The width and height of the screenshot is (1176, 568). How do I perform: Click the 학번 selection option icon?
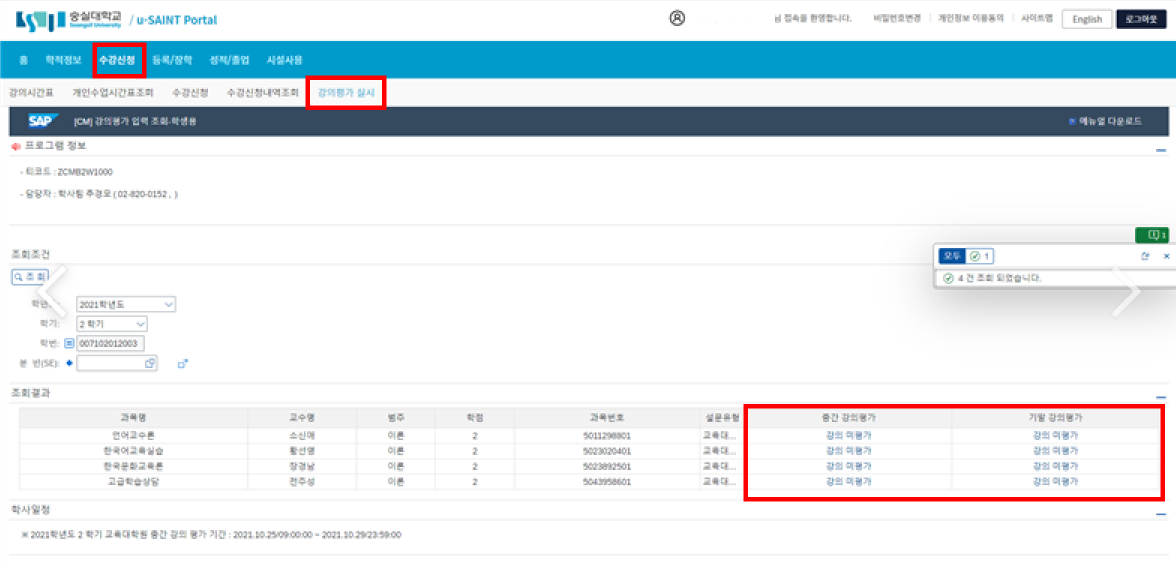pos(69,344)
